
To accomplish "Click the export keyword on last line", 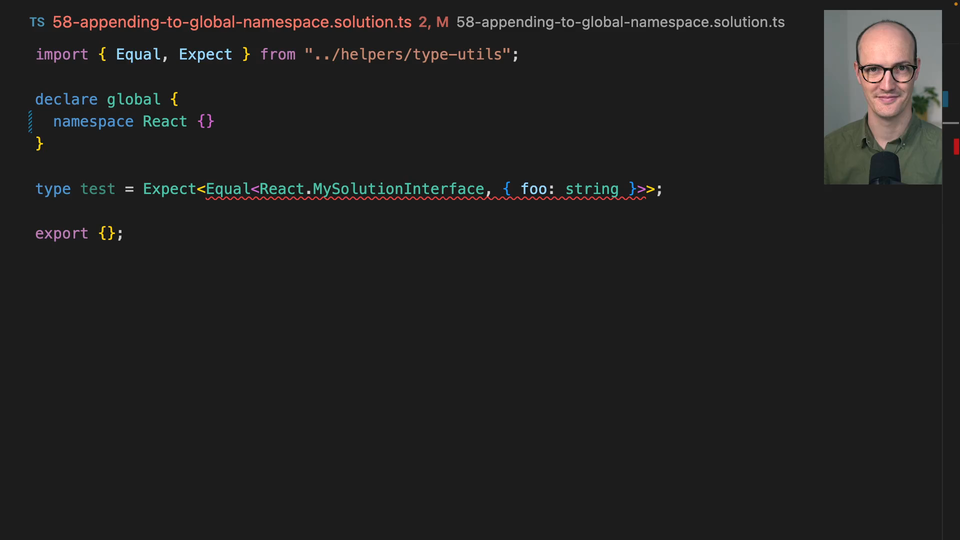I will click(x=62, y=234).
